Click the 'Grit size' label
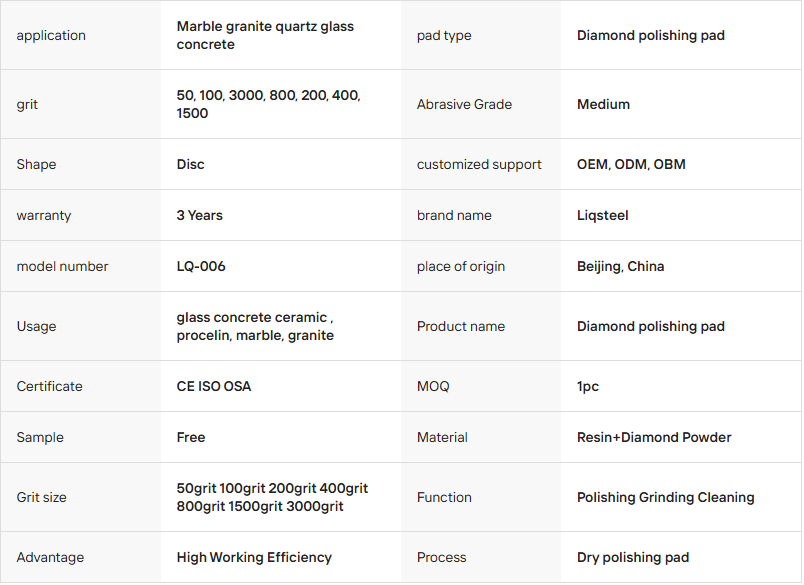The width and height of the screenshot is (804, 585). tap(41, 497)
